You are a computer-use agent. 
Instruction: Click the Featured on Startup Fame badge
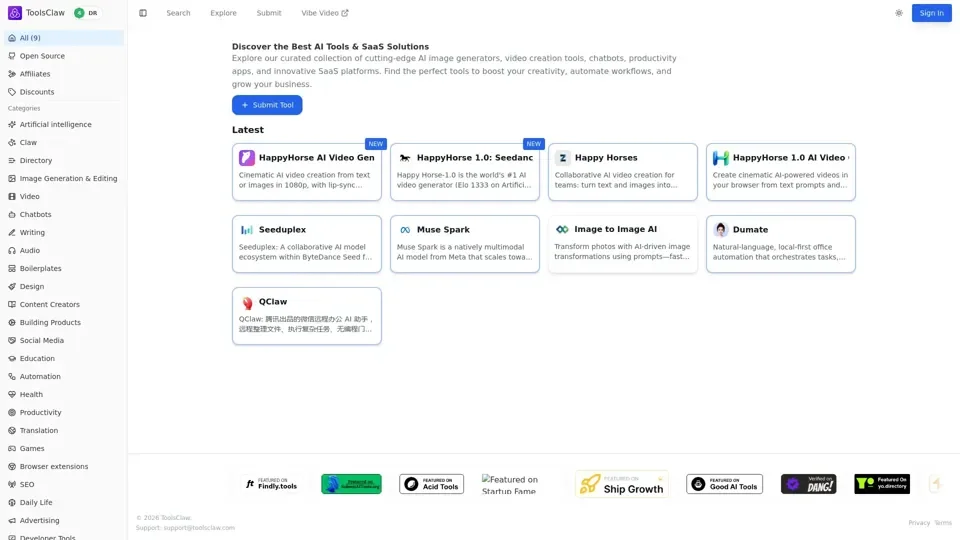[512, 484]
